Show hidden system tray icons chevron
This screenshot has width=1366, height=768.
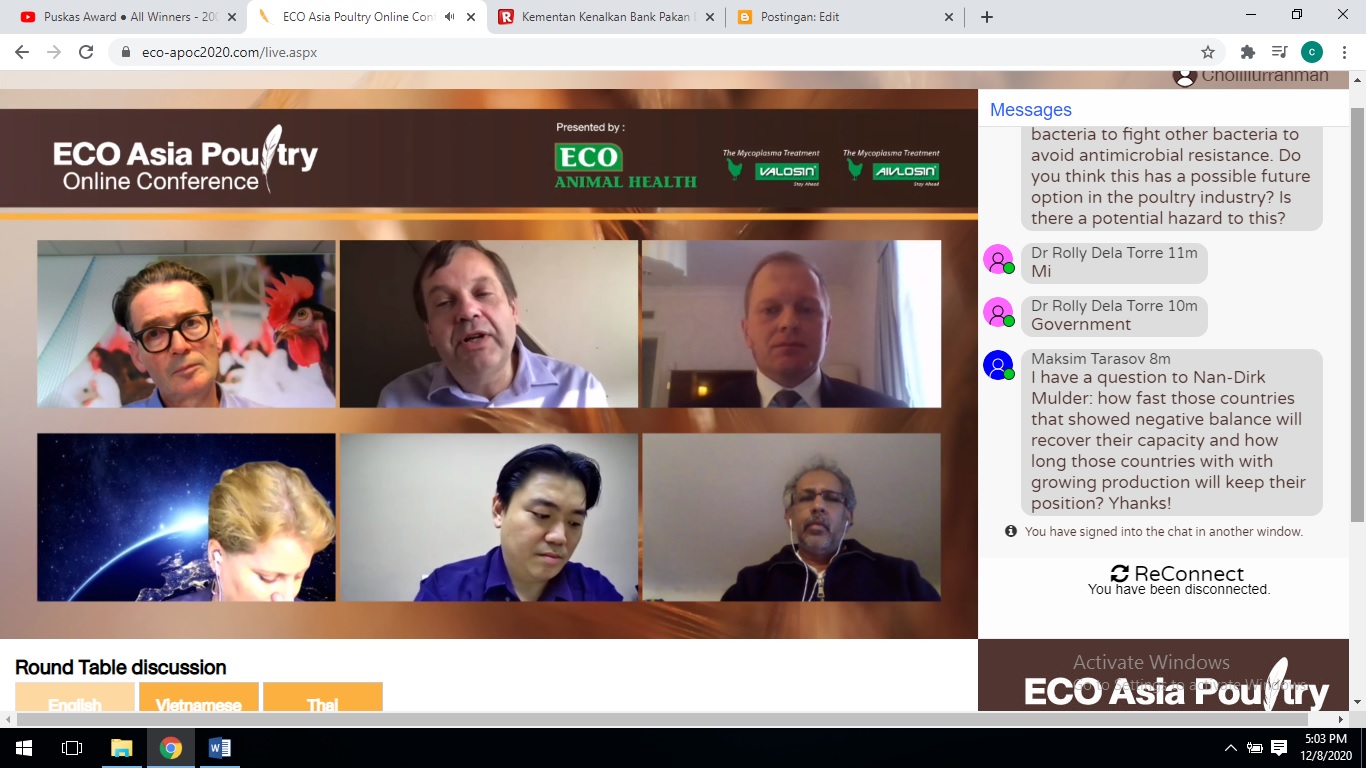[1231, 748]
